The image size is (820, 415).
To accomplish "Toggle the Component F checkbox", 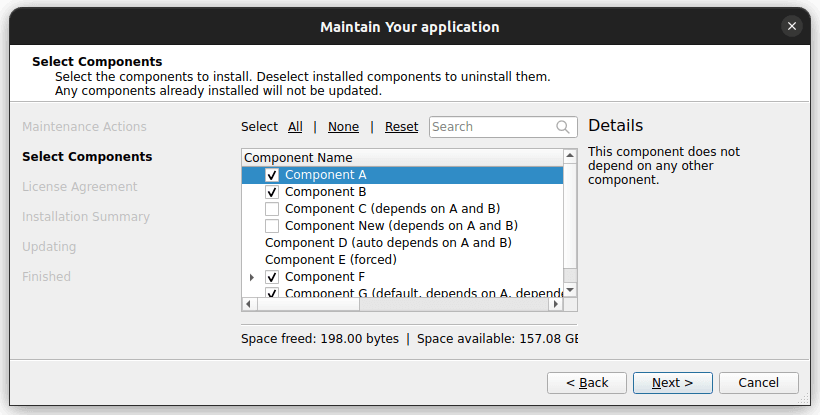I will pyautogui.click(x=272, y=277).
